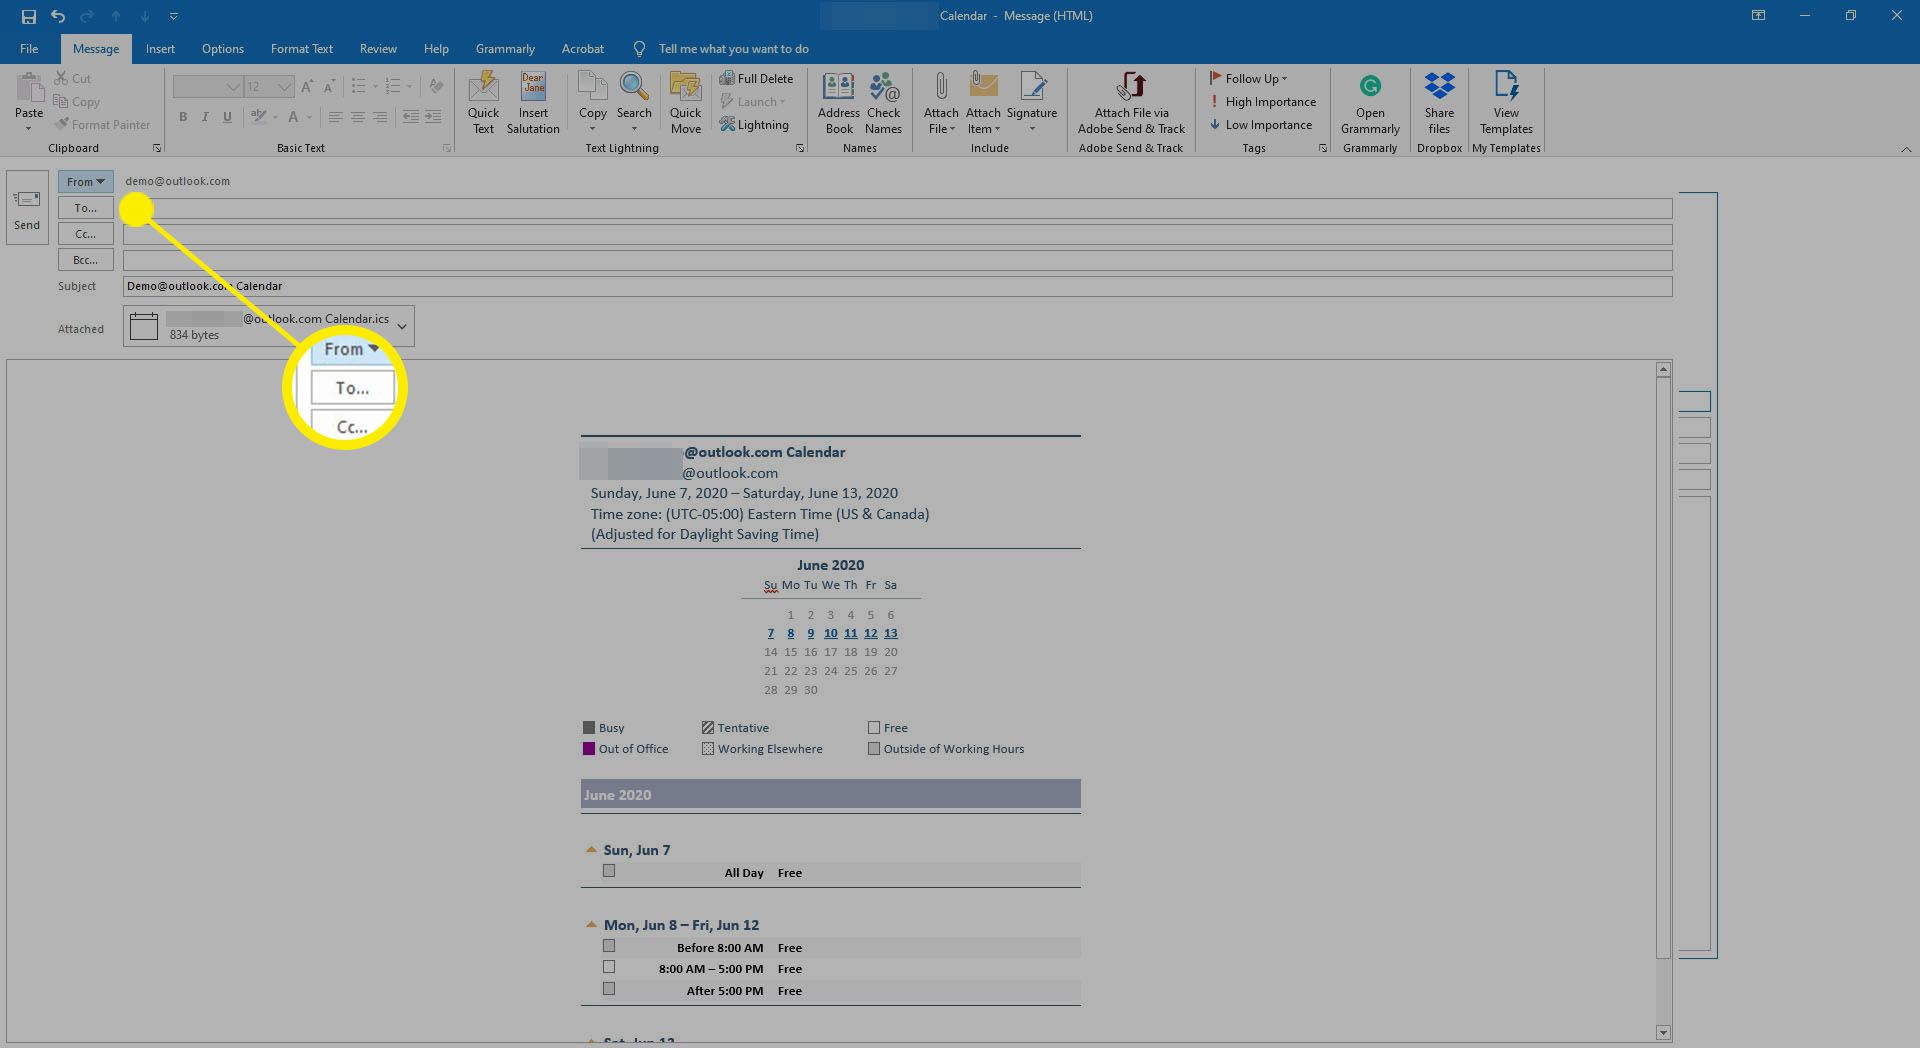Viewport: 1920px width, 1048px height.
Task: Toggle Bold formatting
Action: (x=183, y=117)
